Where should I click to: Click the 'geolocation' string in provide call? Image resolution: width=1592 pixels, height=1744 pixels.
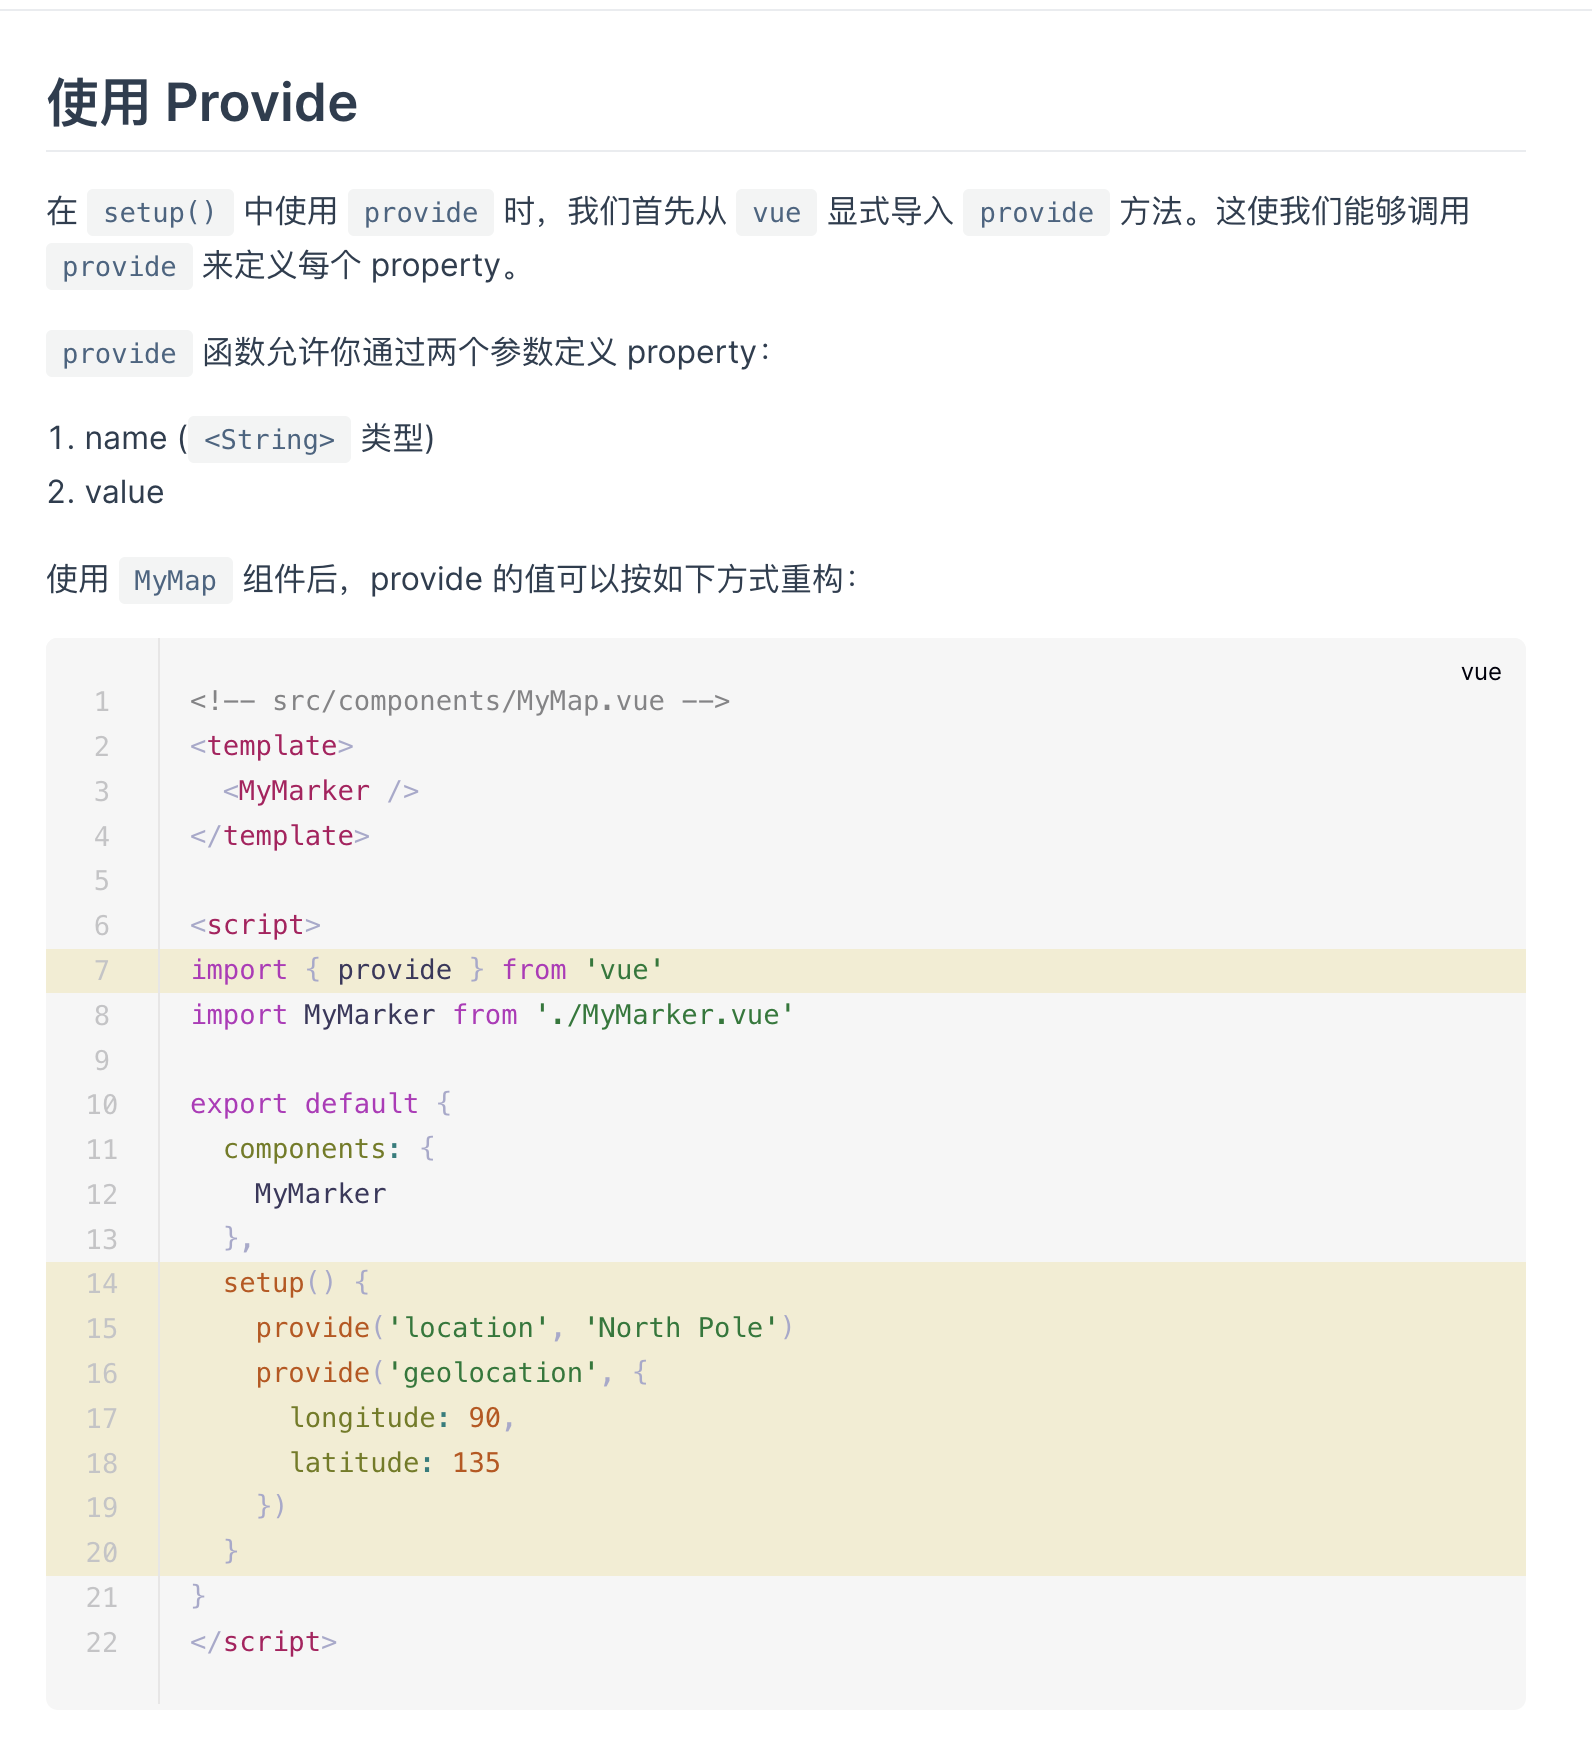pos(492,1373)
